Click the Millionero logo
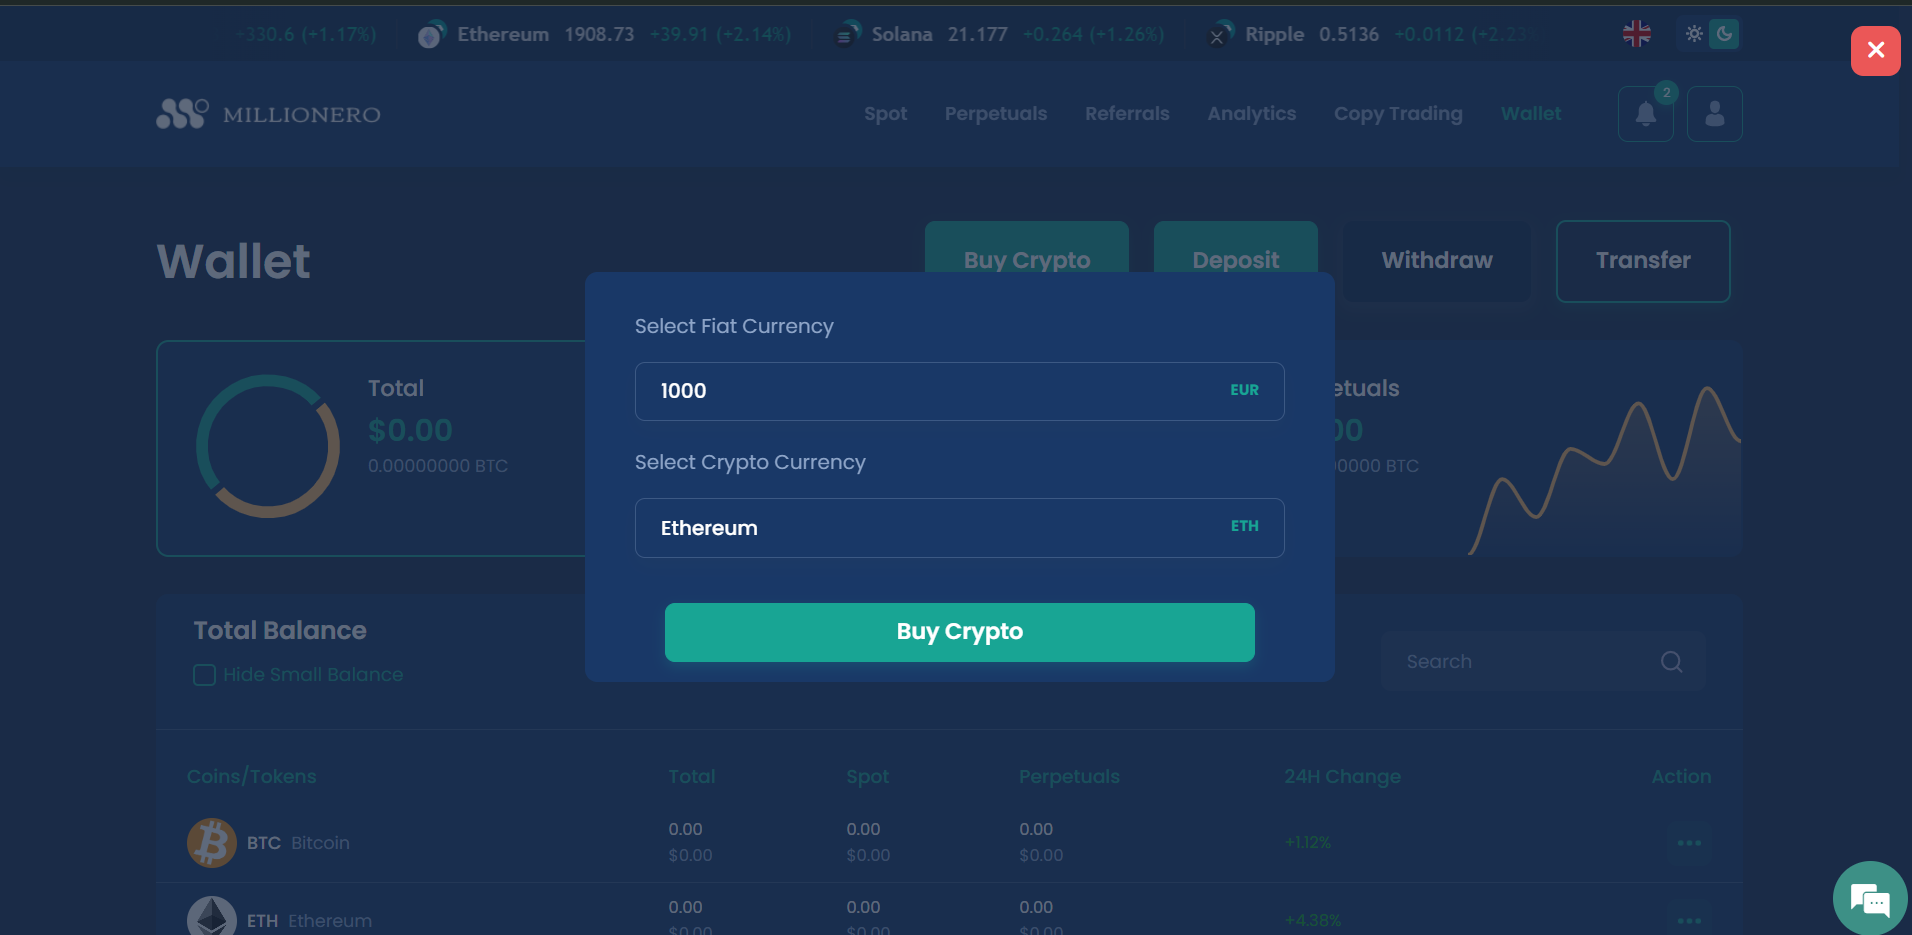Viewport: 1912px width, 935px height. pyautogui.click(x=268, y=114)
